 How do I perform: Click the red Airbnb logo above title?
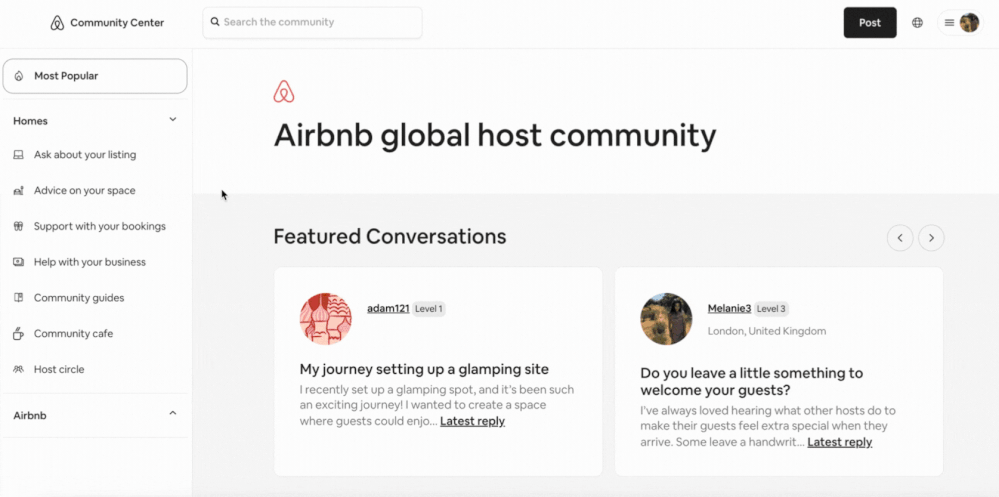(x=284, y=92)
